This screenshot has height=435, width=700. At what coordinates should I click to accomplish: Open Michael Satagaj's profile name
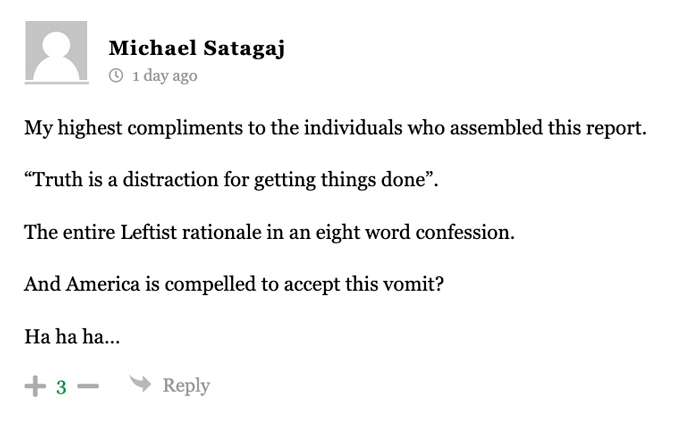[196, 48]
